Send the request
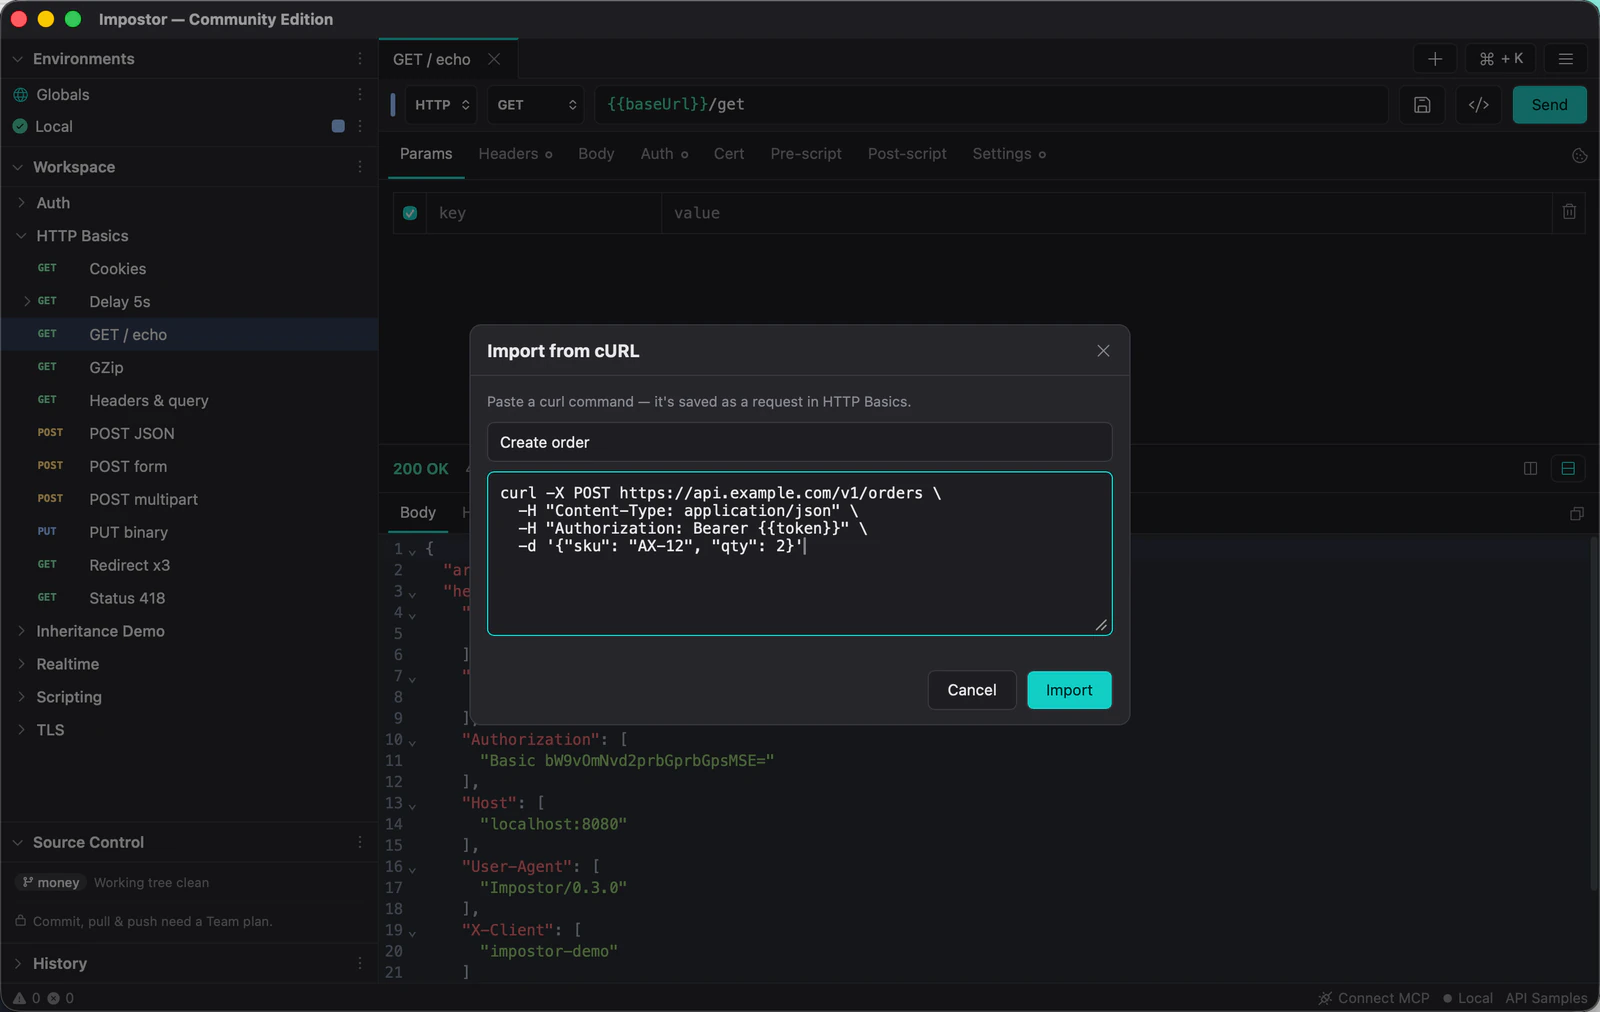This screenshot has height=1012, width=1600. click(1549, 105)
